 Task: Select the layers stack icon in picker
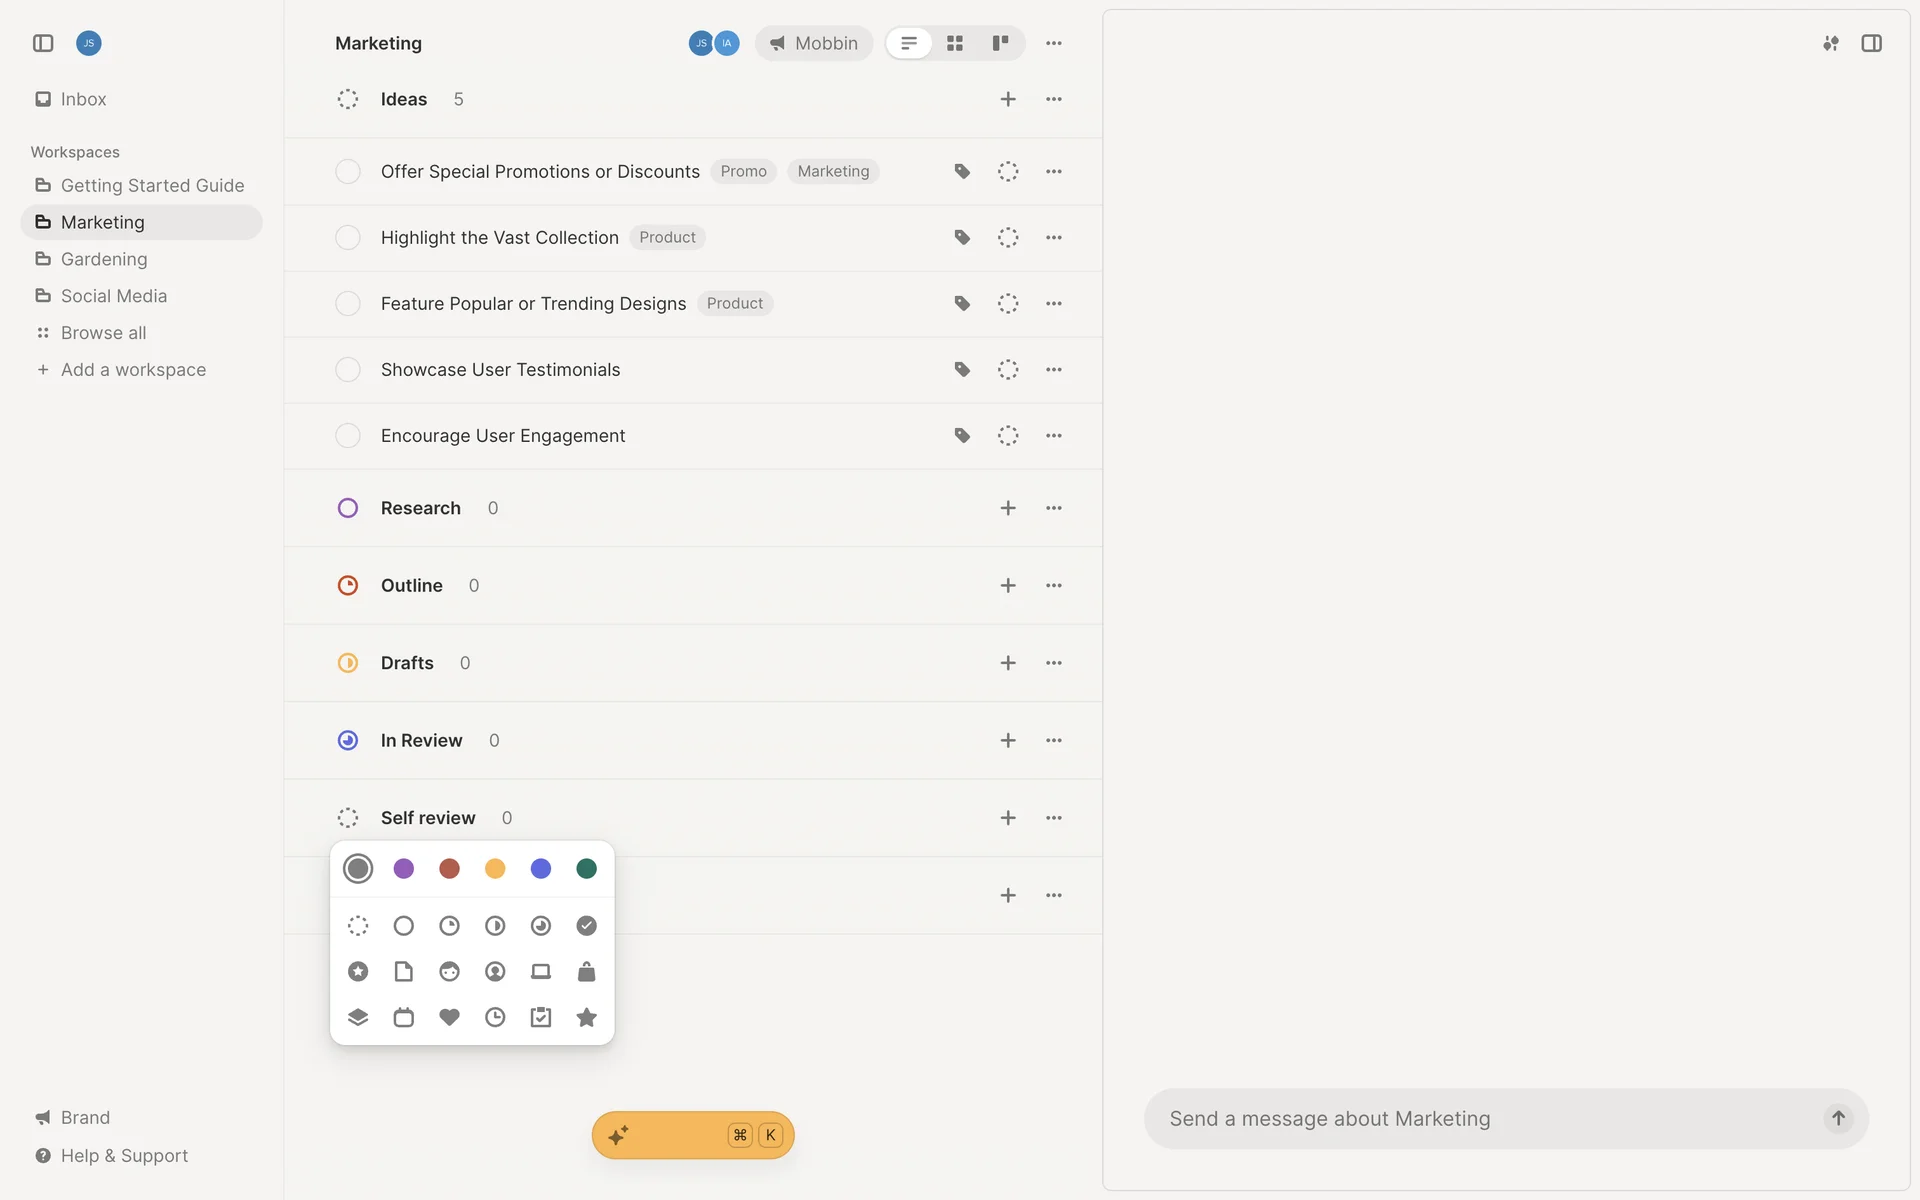(x=358, y=1017)
